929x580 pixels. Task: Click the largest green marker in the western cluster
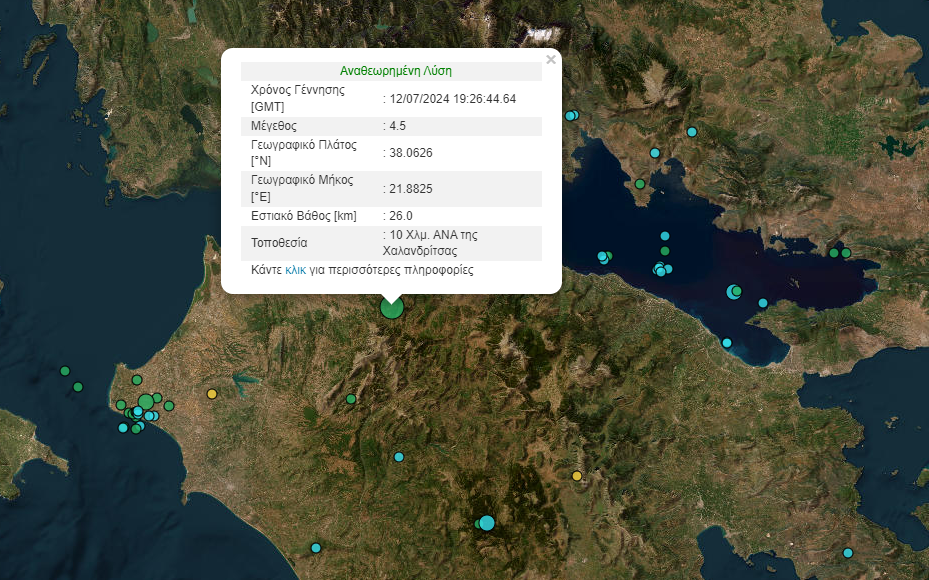point(146,402)
